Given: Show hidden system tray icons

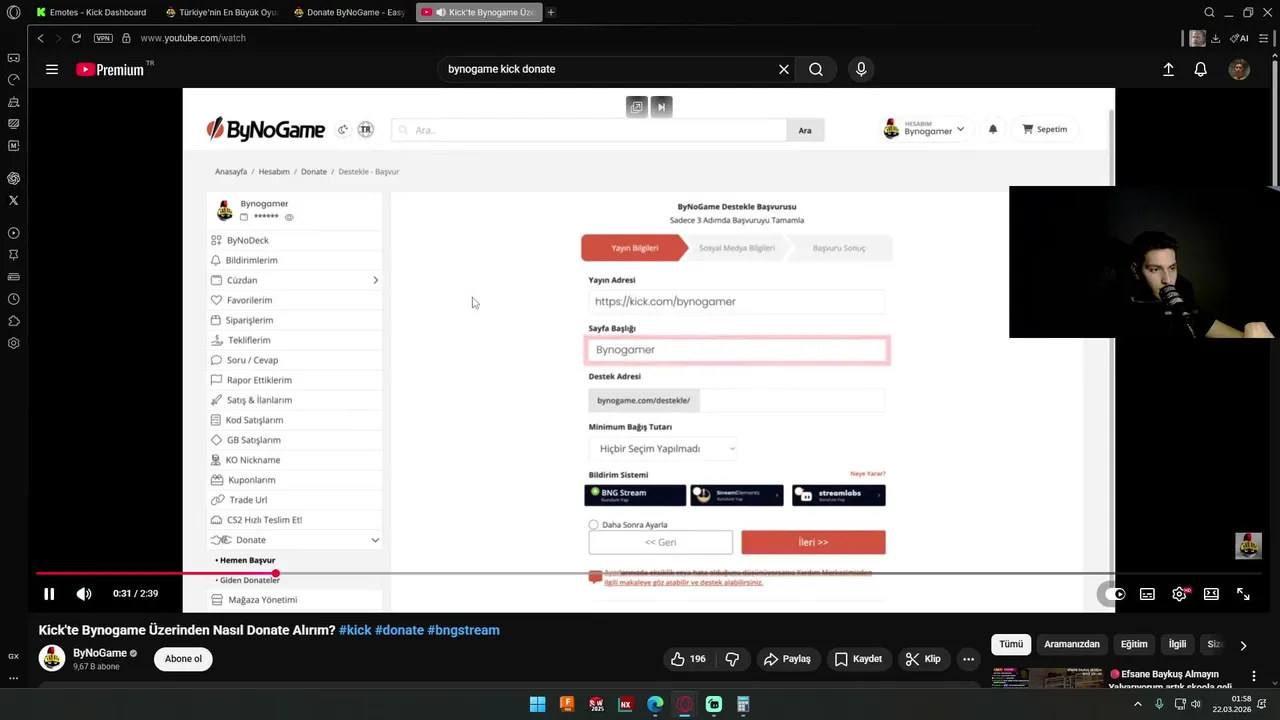Looking at the screenshot, I should pos(1137,704).
